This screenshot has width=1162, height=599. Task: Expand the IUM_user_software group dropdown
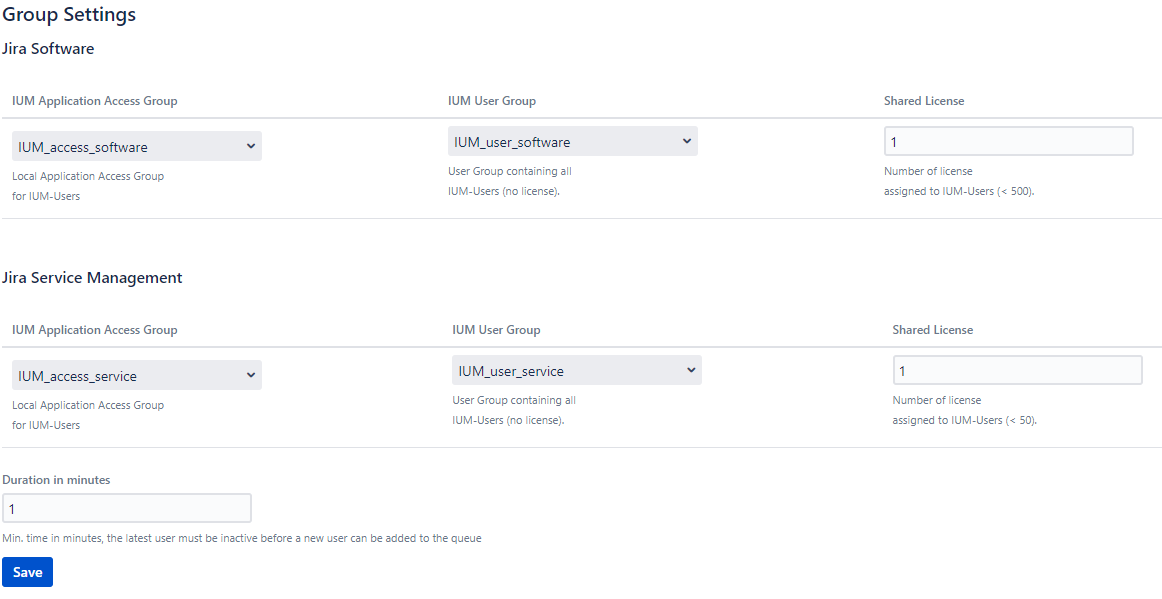pyautogui.click(x=573, y=141)
